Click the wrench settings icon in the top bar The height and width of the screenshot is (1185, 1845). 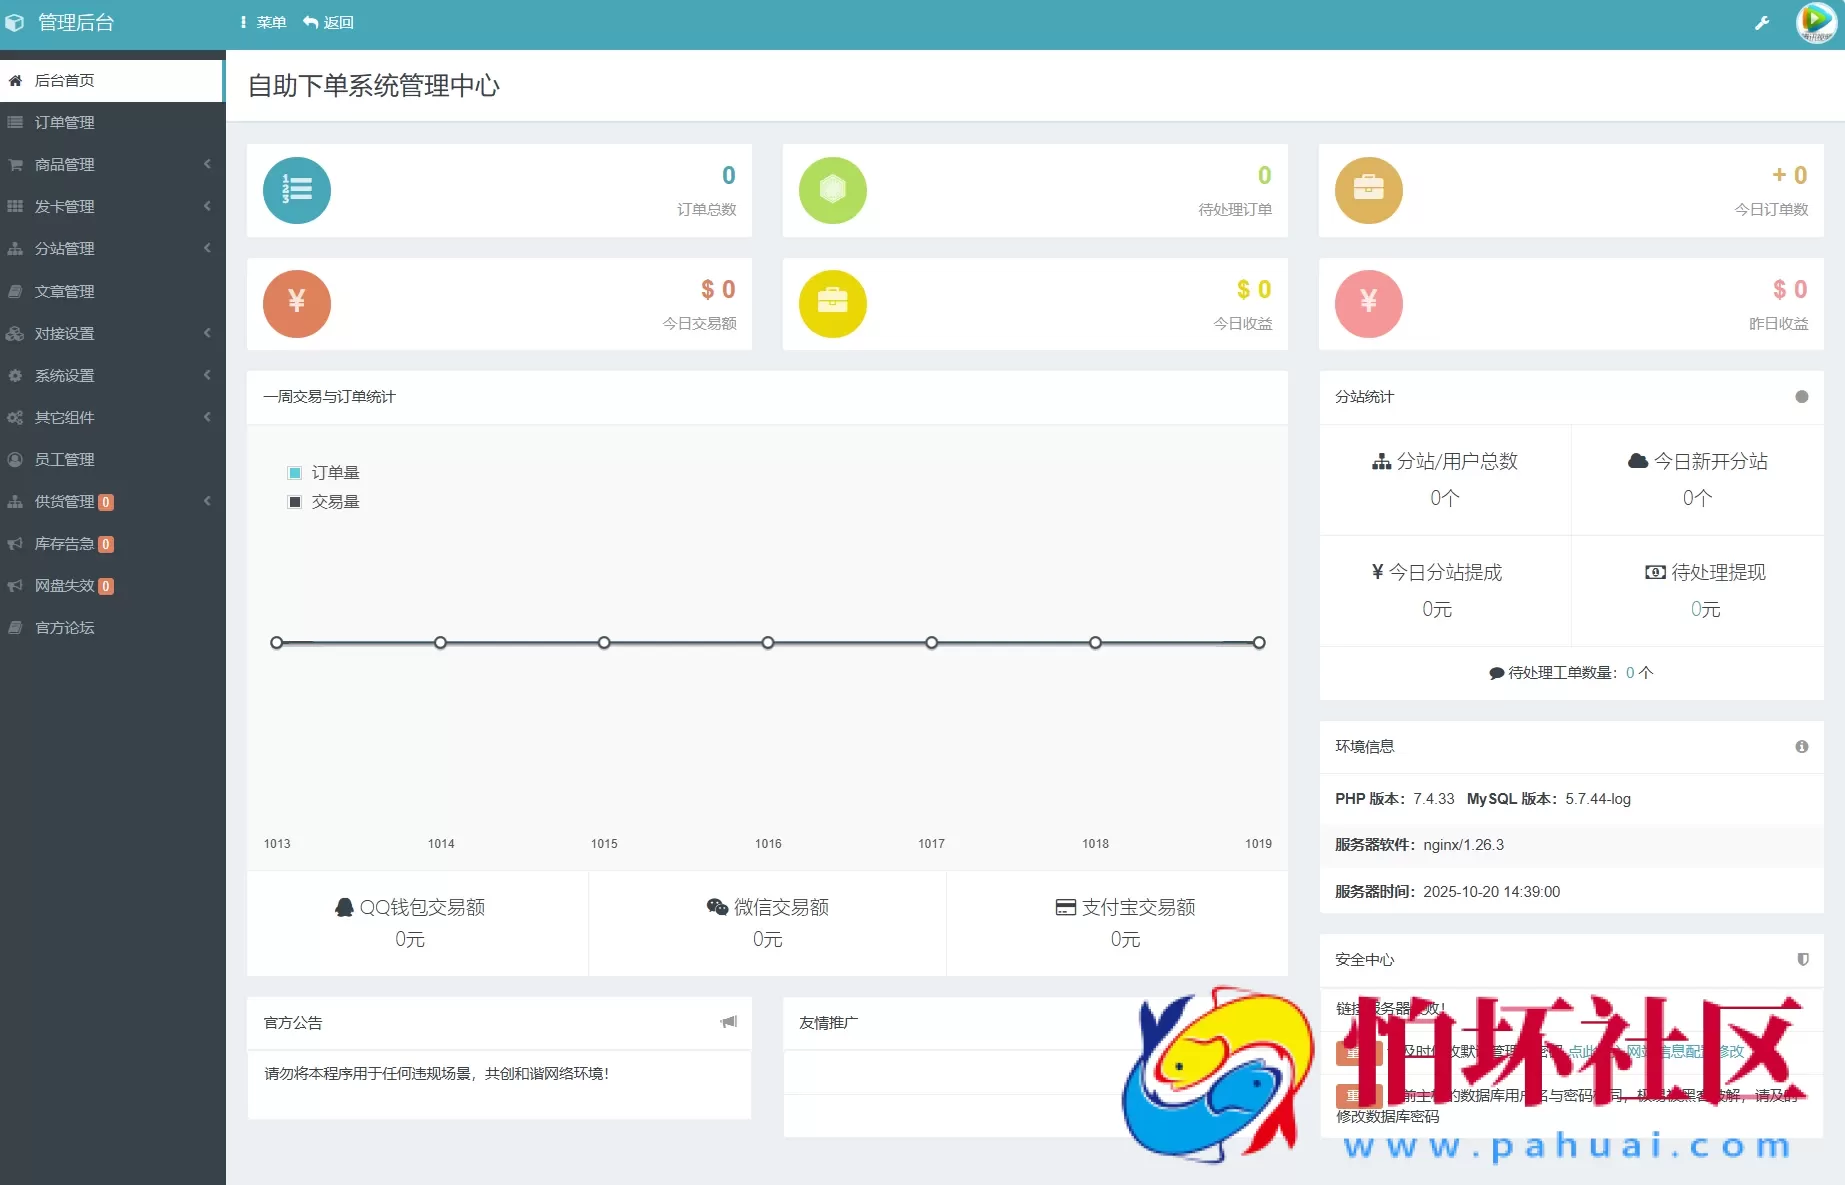coord(1763,22)
